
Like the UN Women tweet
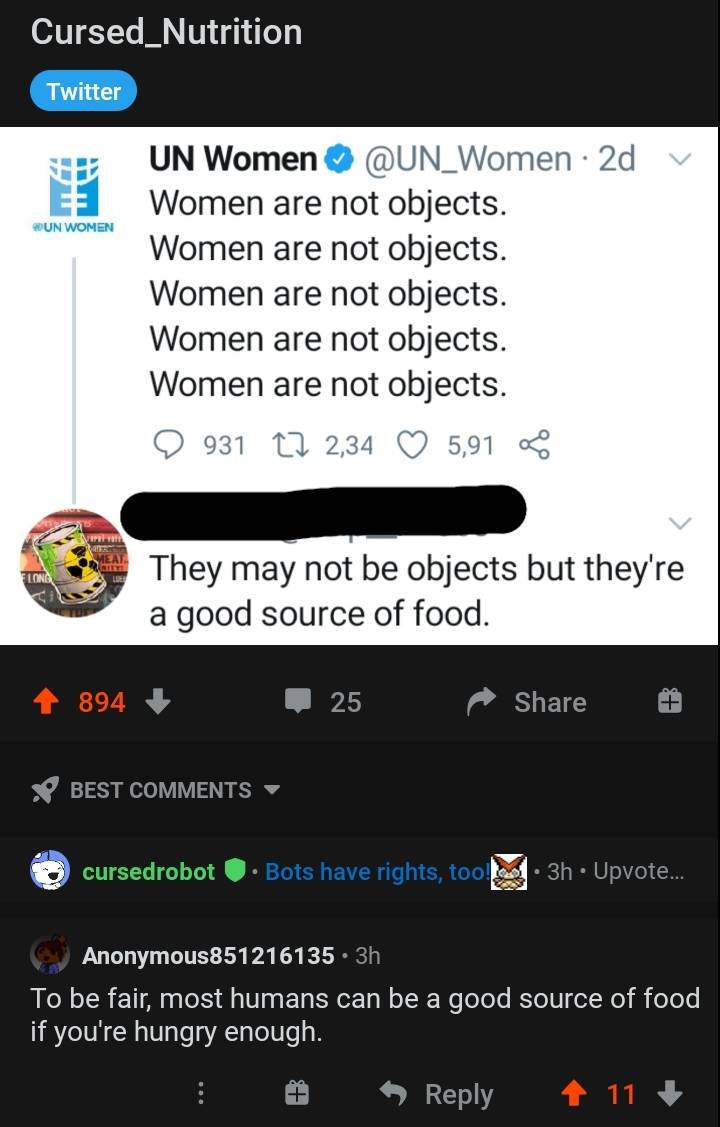coord(414,445)
